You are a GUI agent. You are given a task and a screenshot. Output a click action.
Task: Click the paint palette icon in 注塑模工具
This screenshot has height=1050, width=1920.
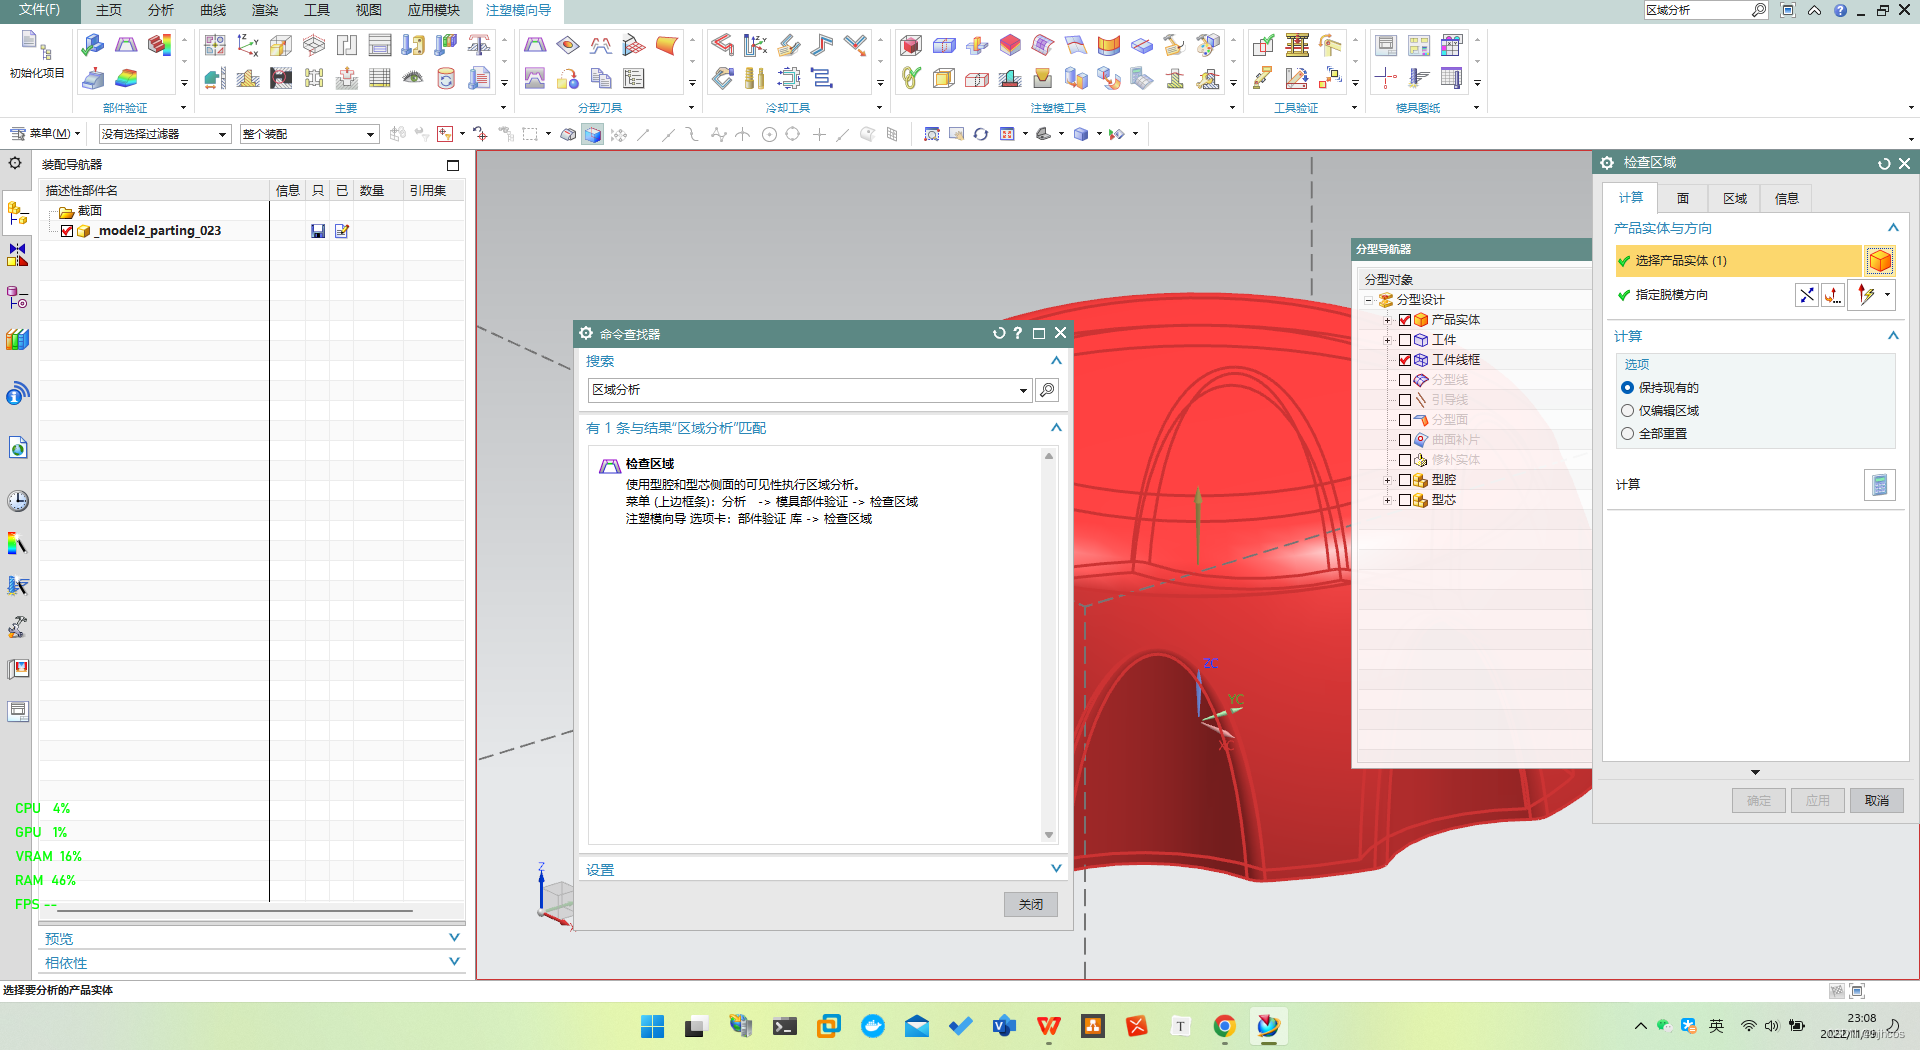(1208, 45)
